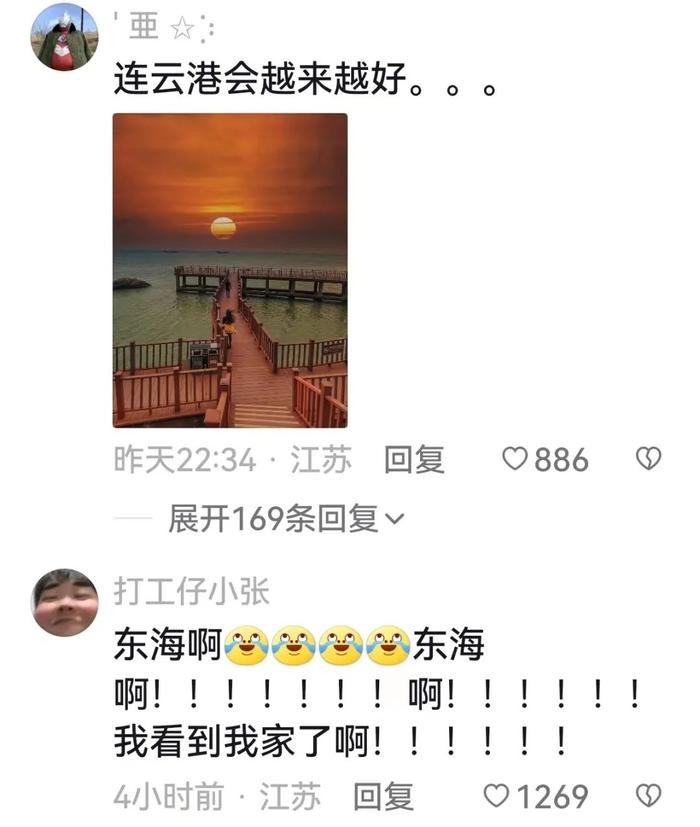The image size is (700, 827).
Task: Like 打工仔小张's comment with 1269 likes
Action: (496, 796)
